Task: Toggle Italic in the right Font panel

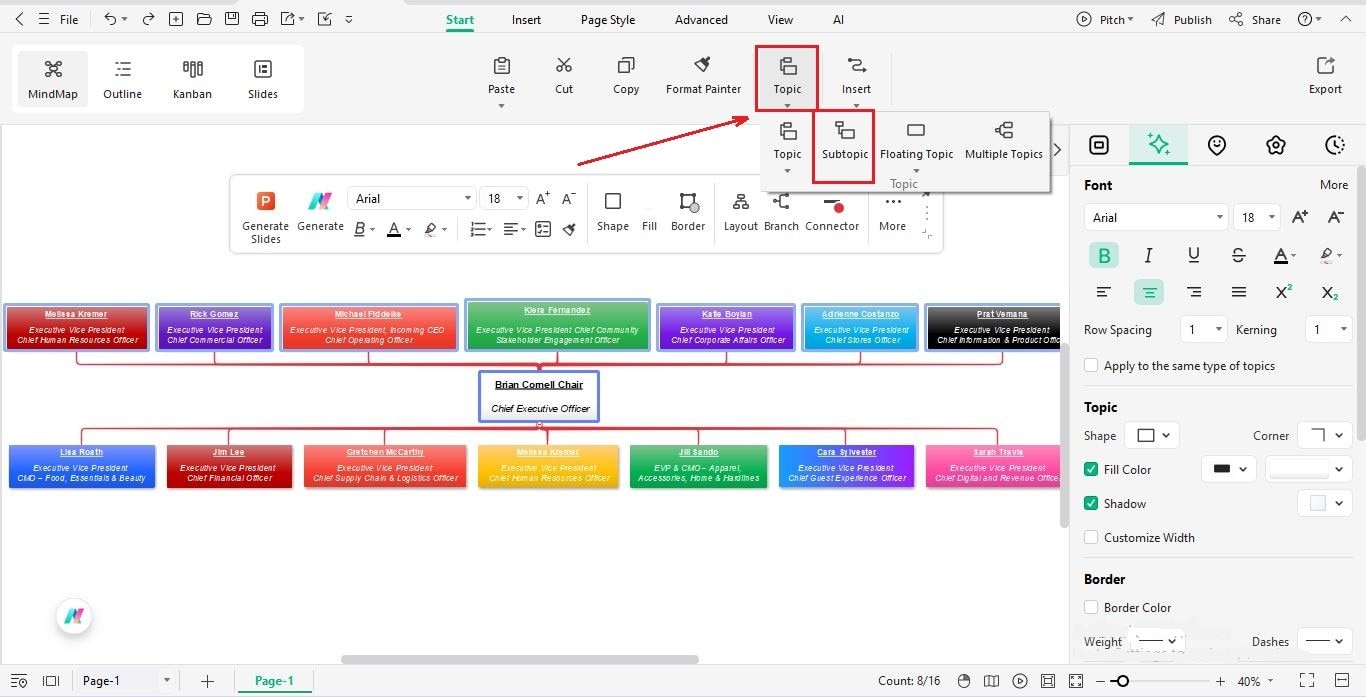Action: tap(1149, 255)
